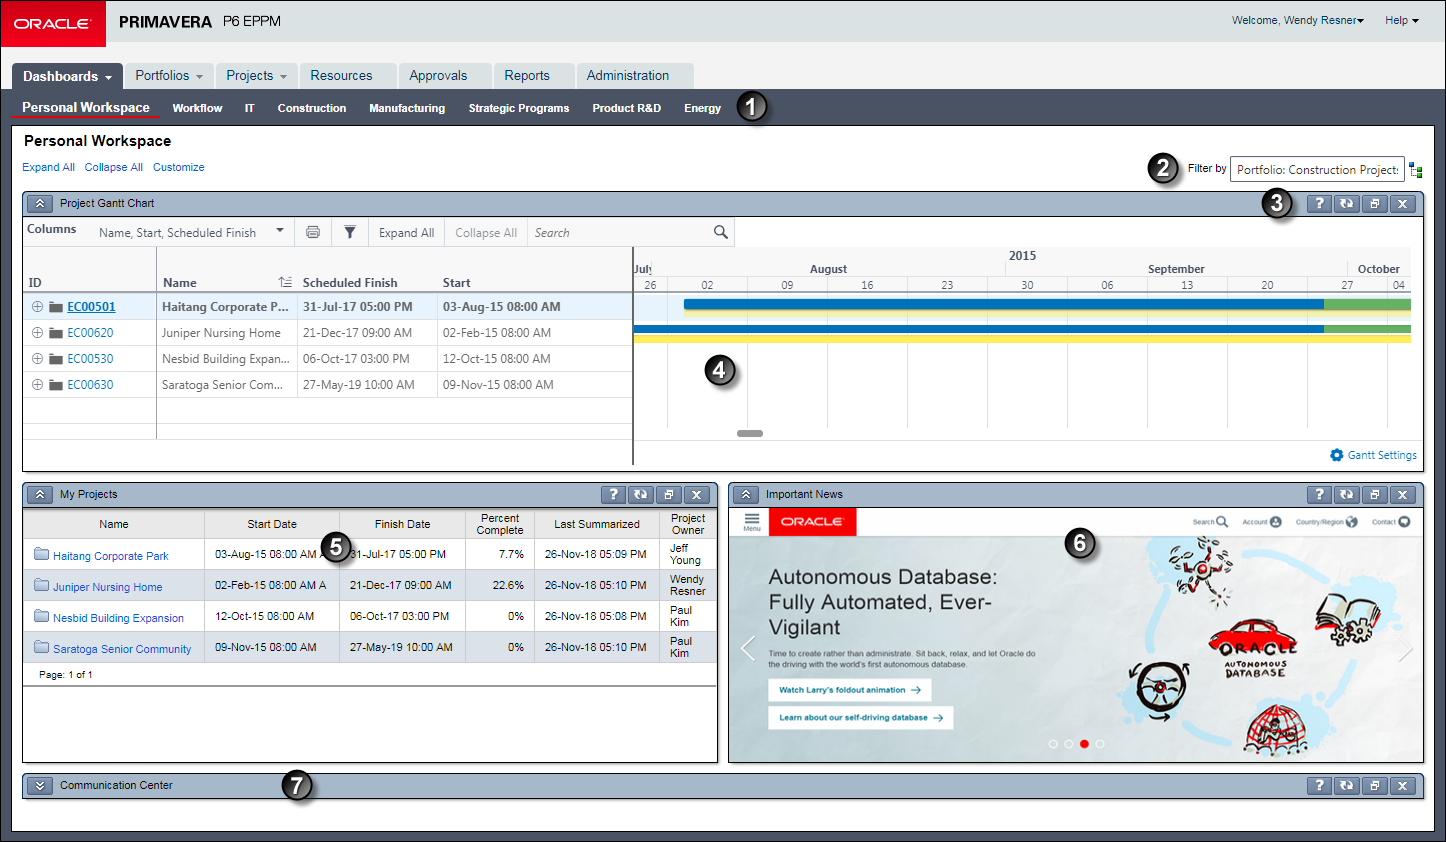Screen dimensions: 1446x842
Task: Refresh the Important News portlet
Action: coord(1347,495)
